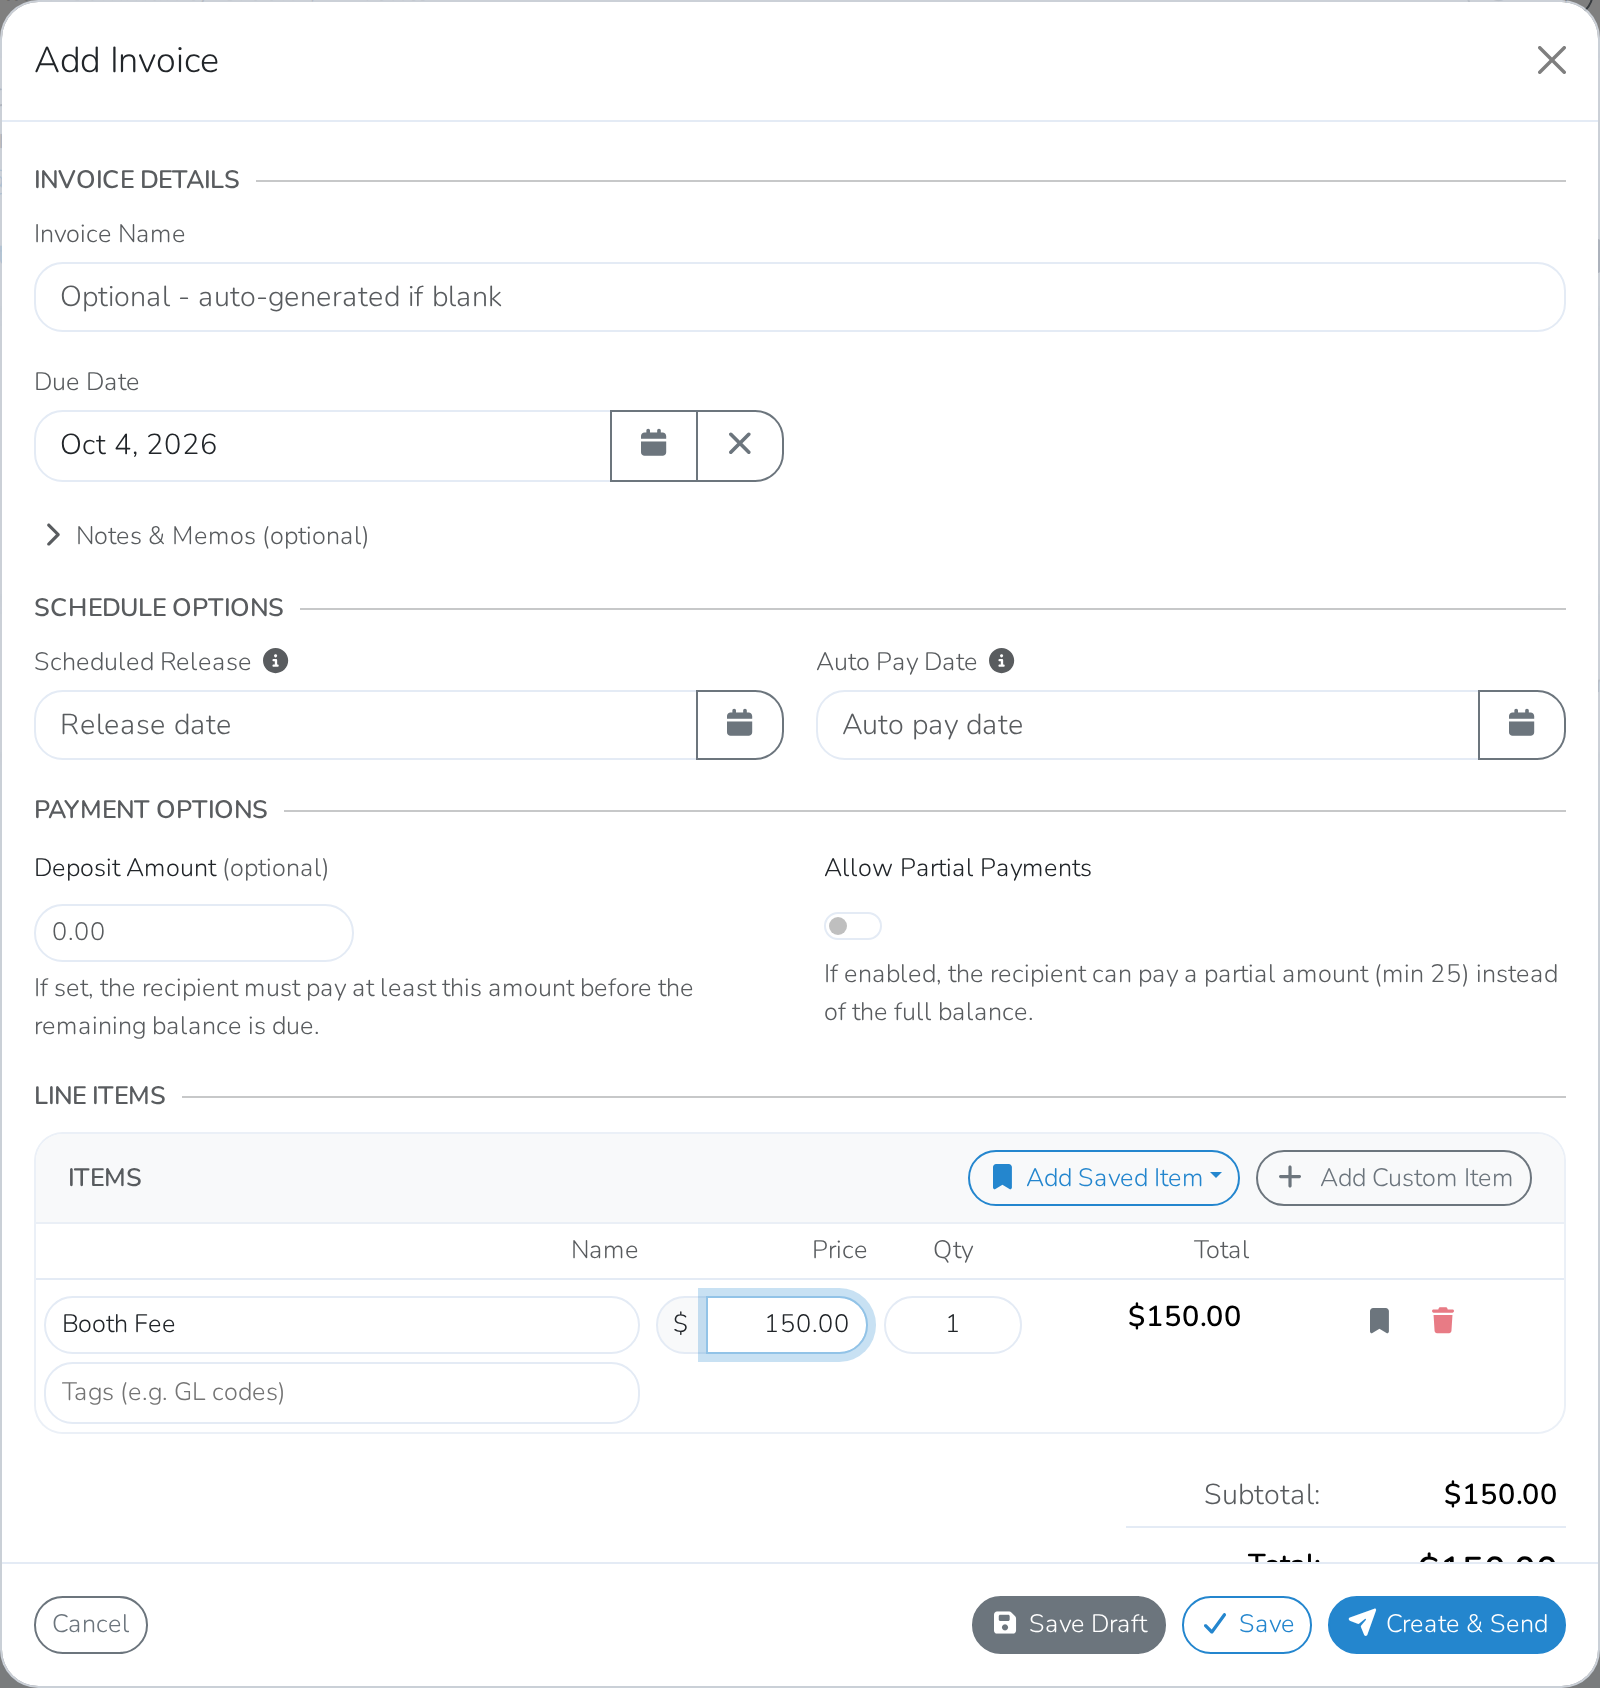Open the Due Date calendar picker
Viewport: 1600px width, 1688px height.
[x=654, y=445]
